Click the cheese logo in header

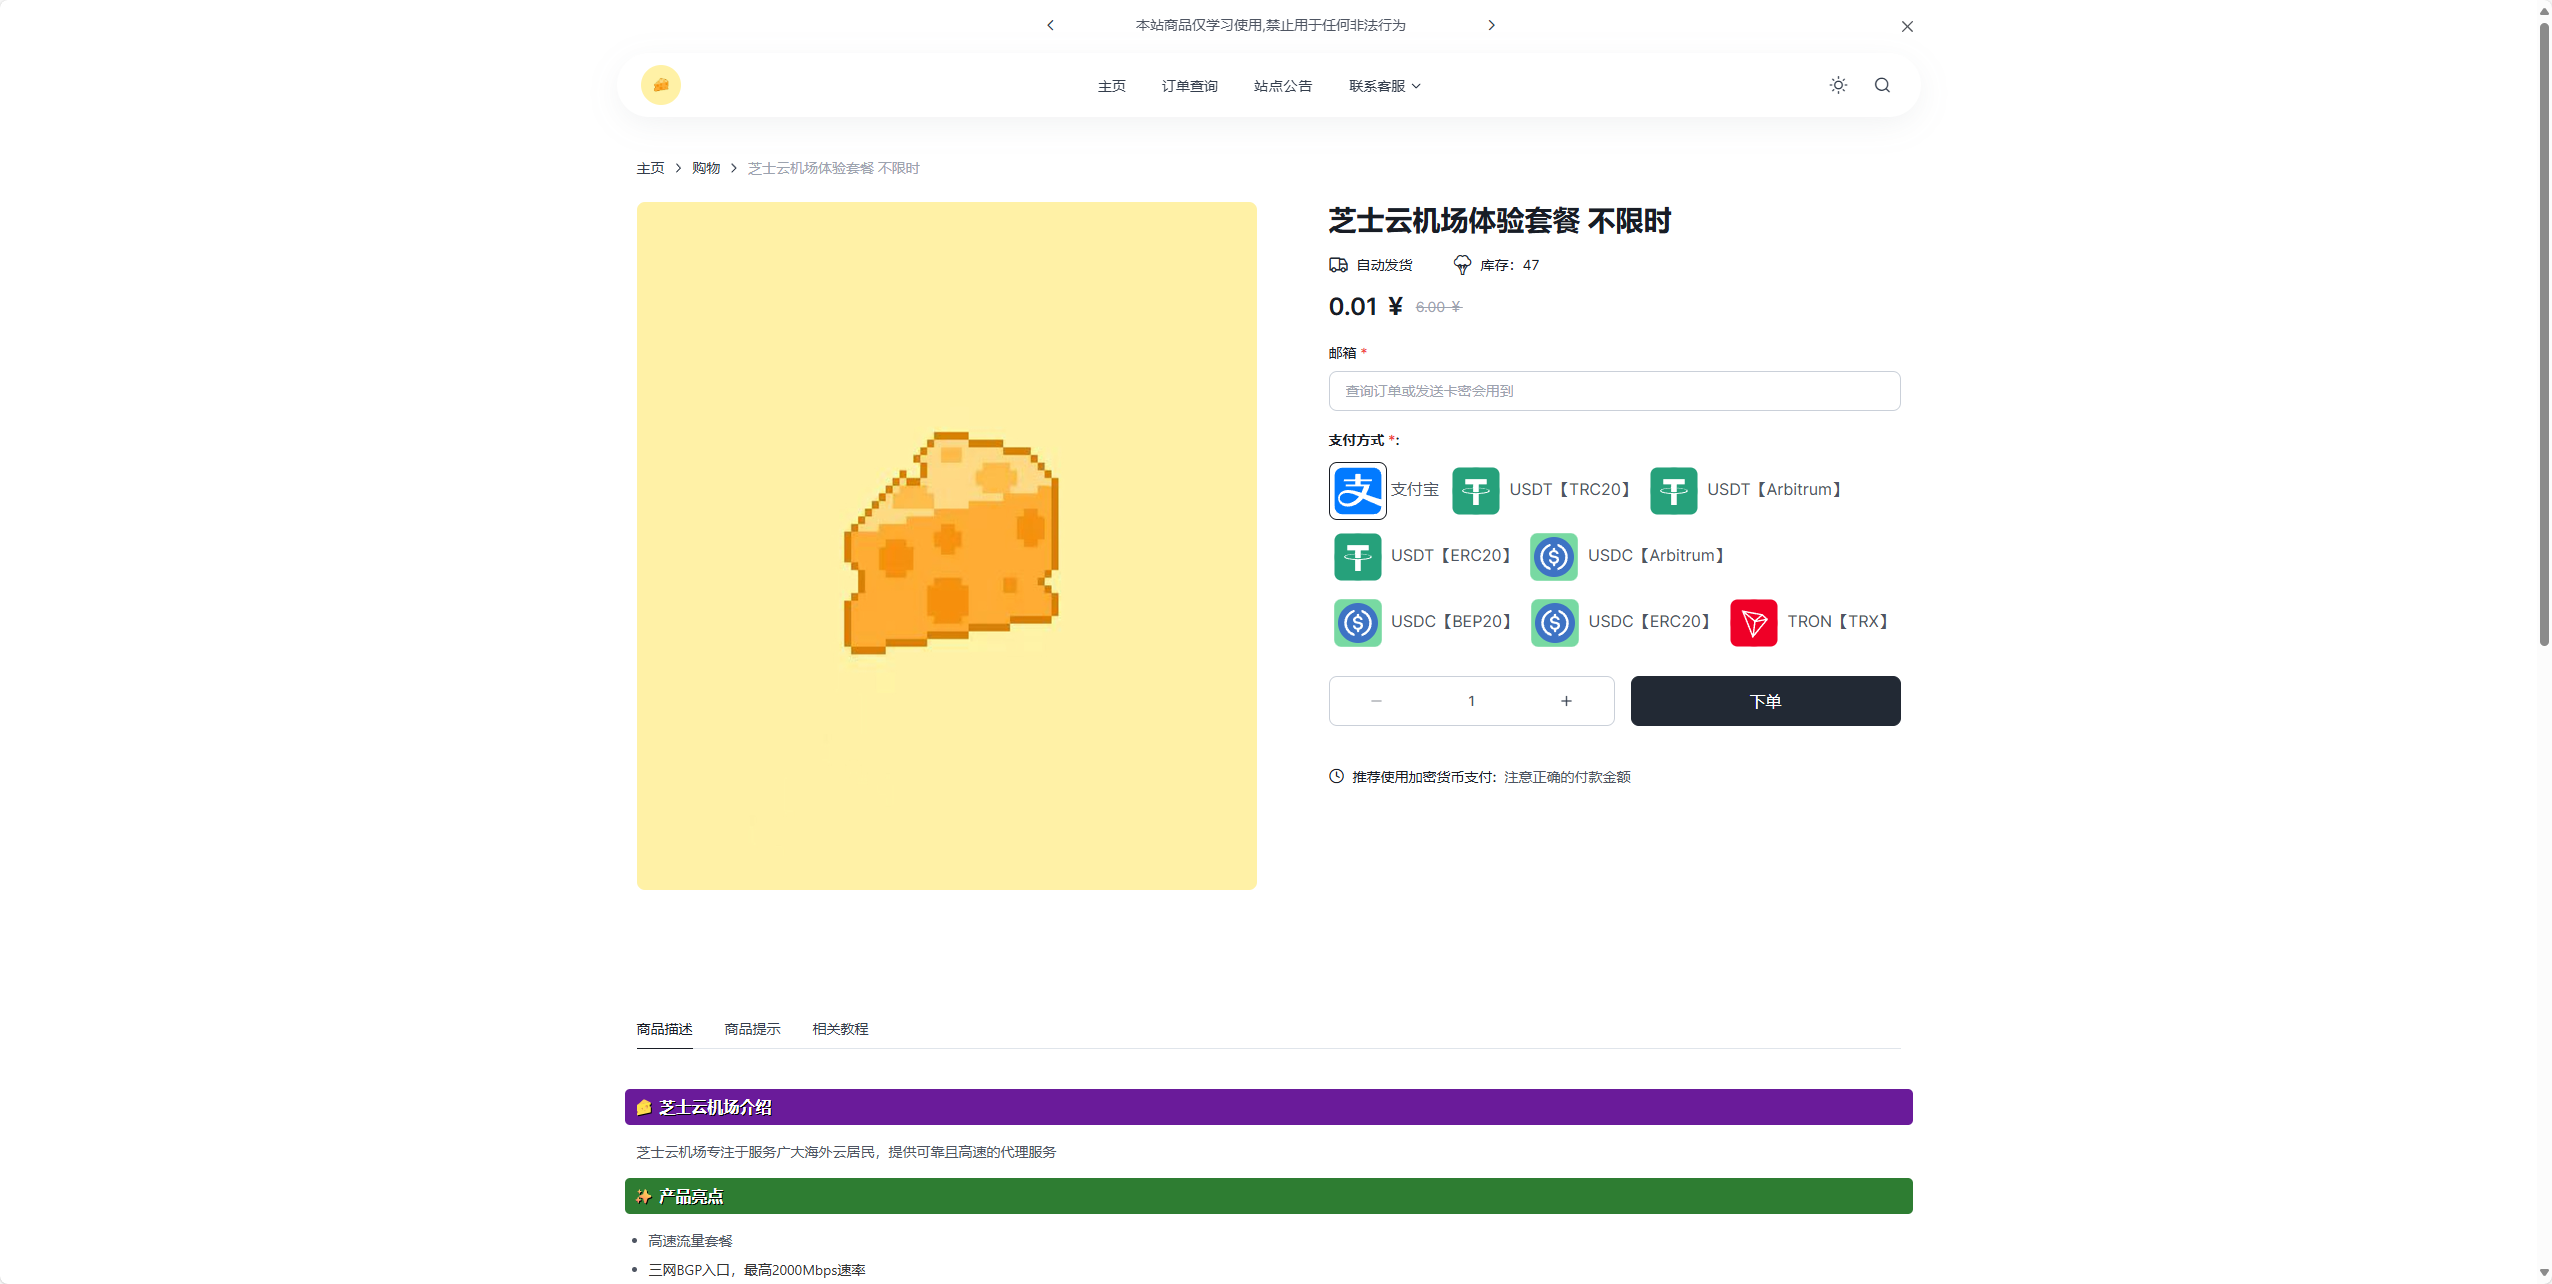tap(660, 85)
